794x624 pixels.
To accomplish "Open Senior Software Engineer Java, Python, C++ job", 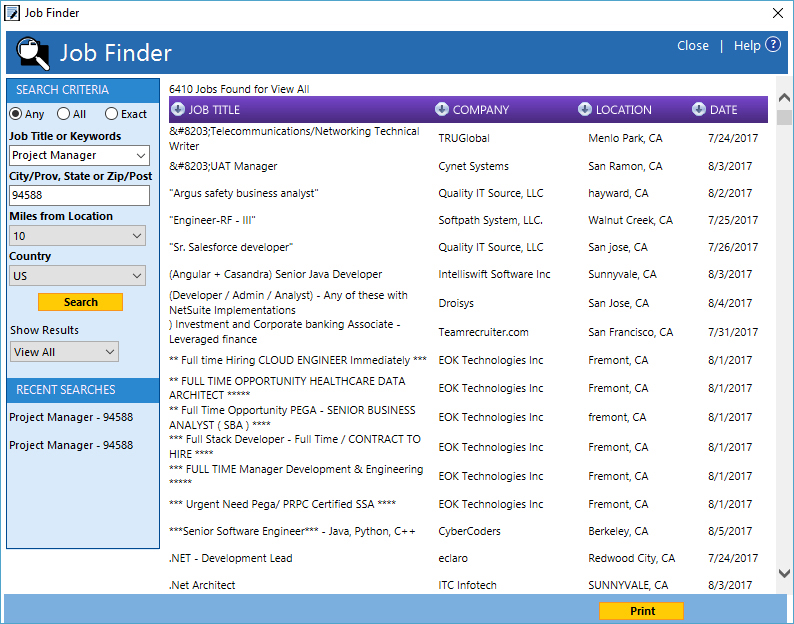I will coord(292,531).
